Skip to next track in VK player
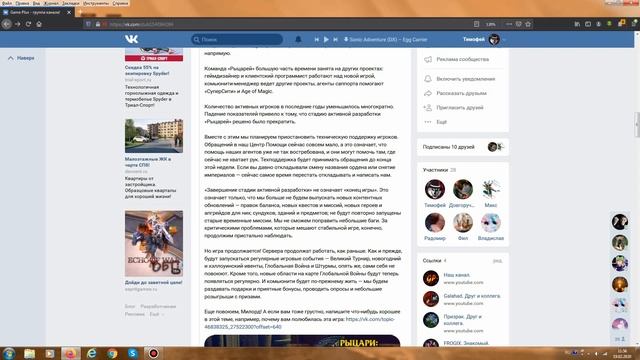 coord(336,40)
